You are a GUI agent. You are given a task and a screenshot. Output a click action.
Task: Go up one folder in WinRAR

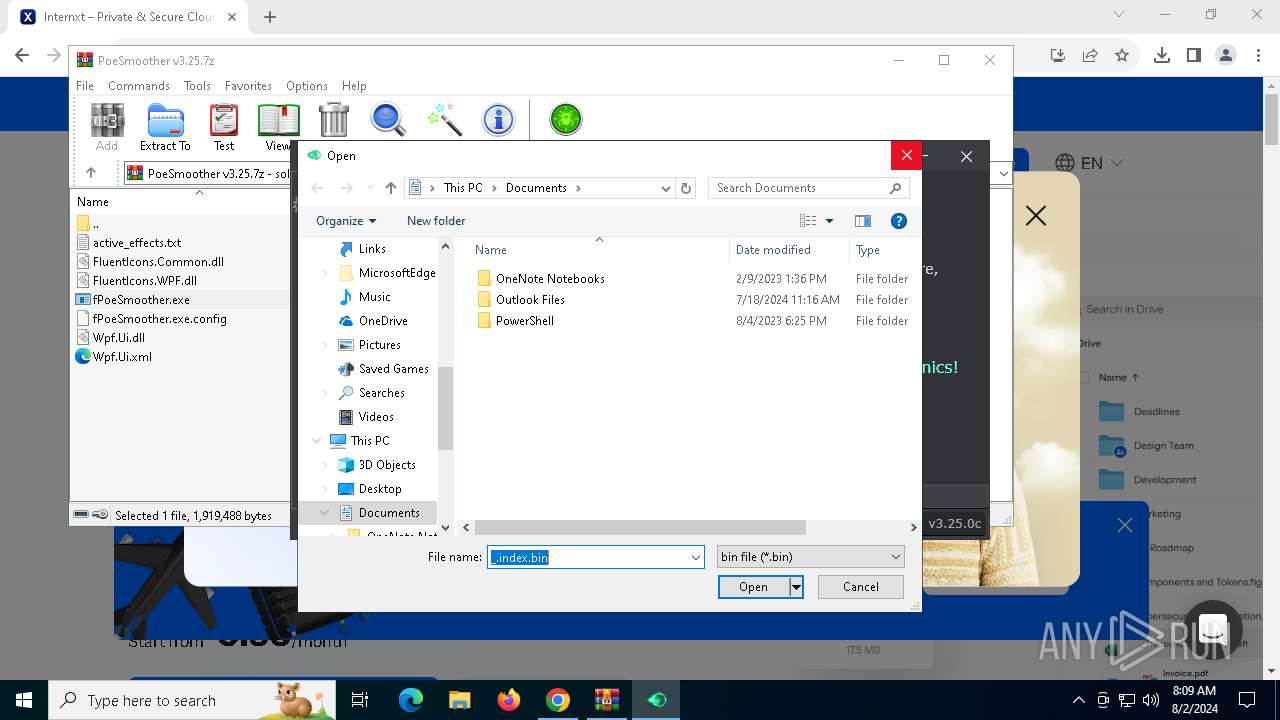(91, 173)
